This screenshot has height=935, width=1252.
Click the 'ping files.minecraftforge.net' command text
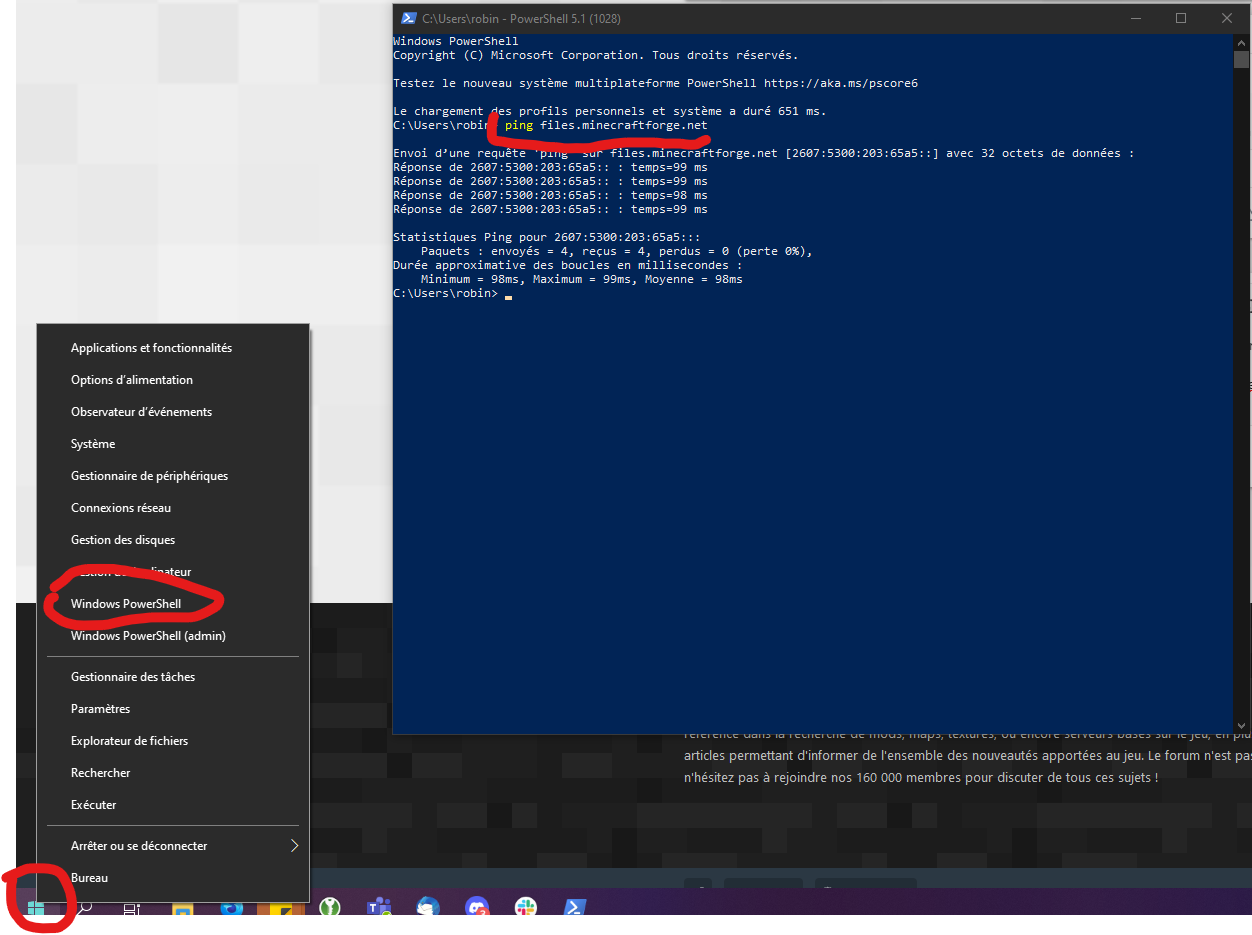point(606,125)
